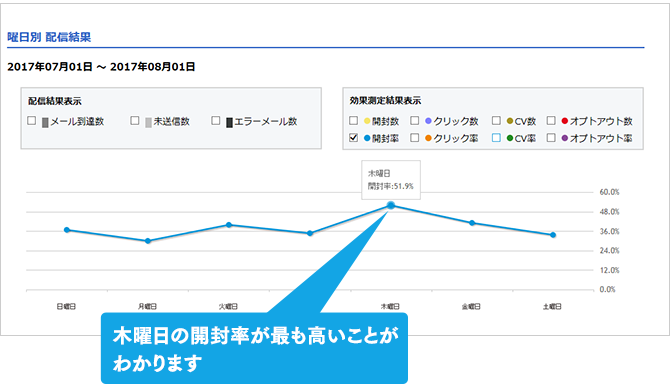Tick the 未送信数 checkbox
Viewport: 670px width, 387px height.
[x=135, y=121]
